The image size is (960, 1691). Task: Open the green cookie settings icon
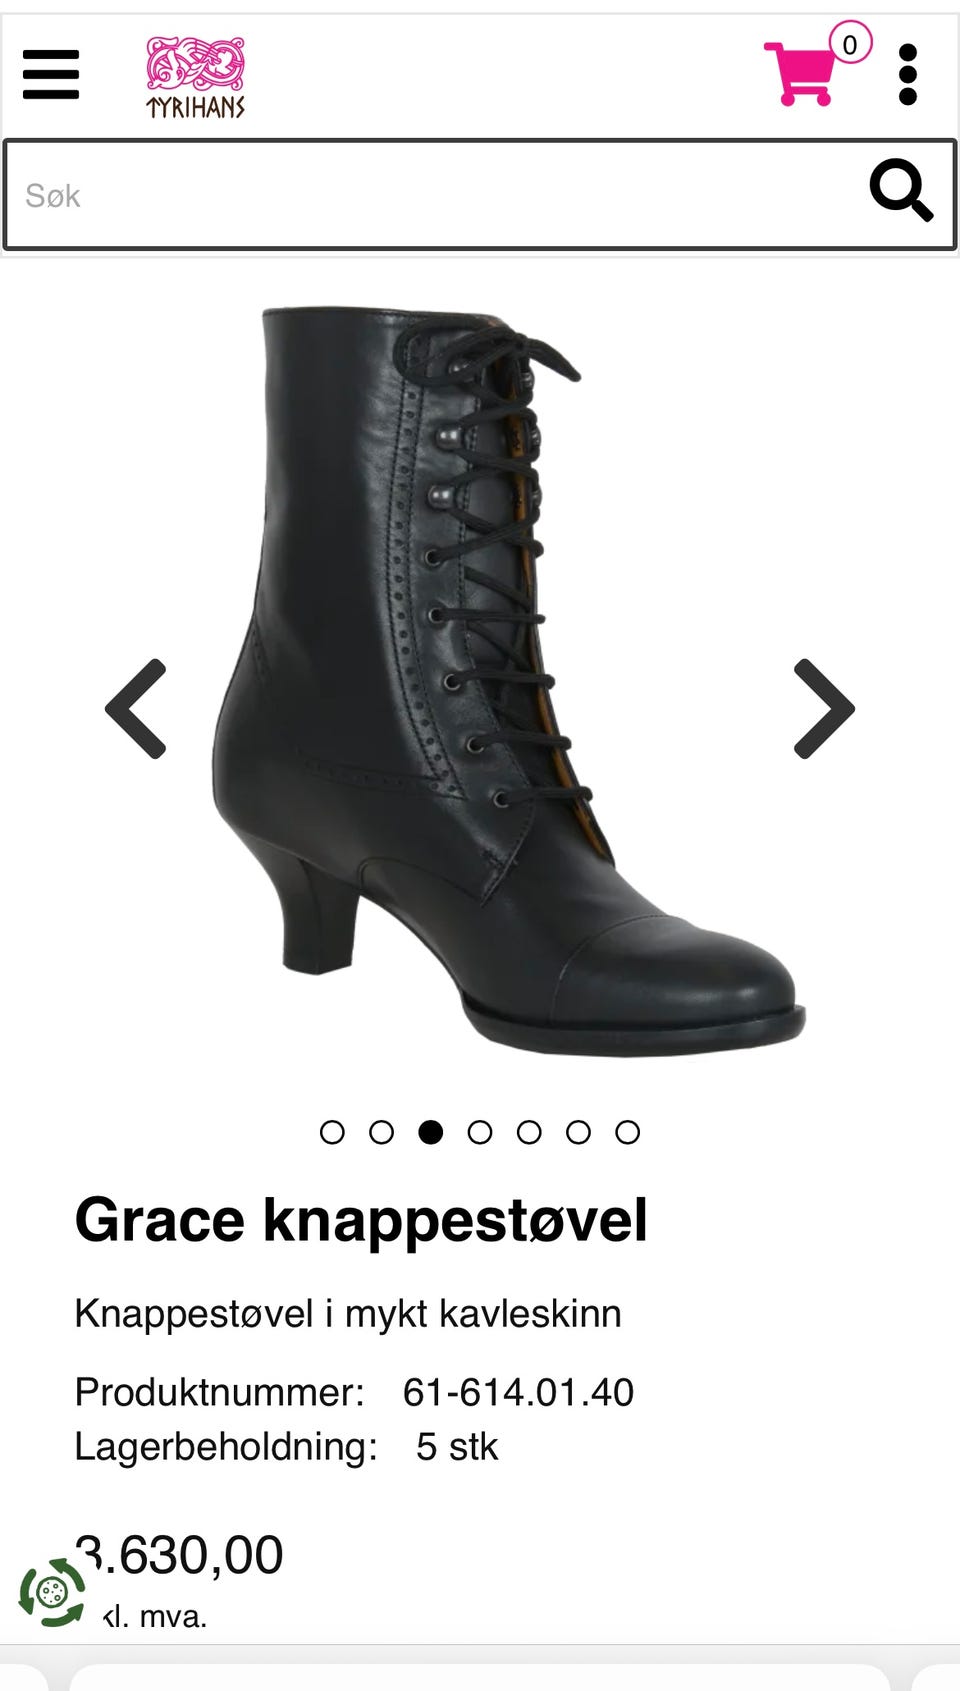point(53,1591)
